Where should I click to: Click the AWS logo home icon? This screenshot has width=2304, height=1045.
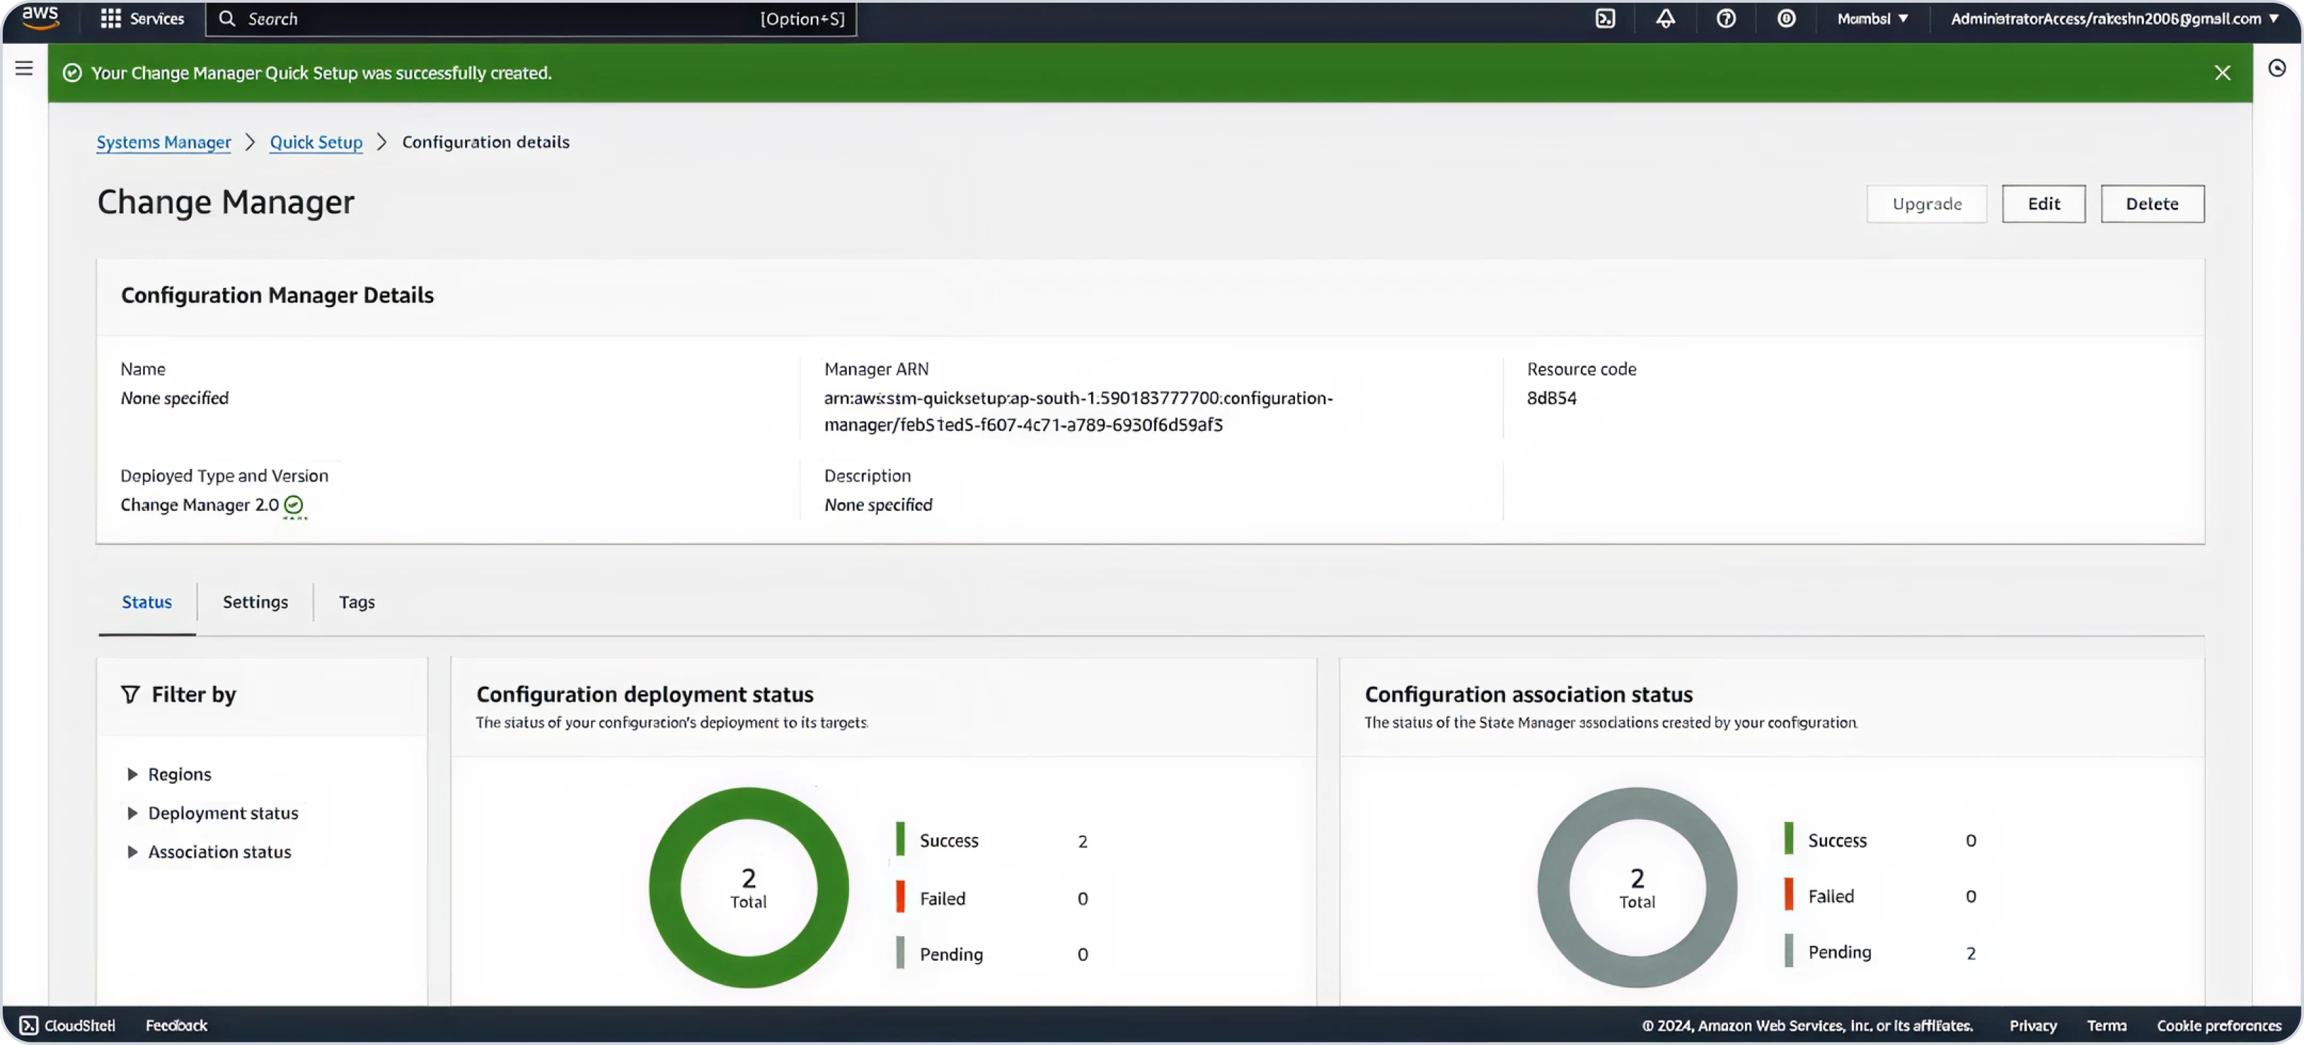coord(40,18)
